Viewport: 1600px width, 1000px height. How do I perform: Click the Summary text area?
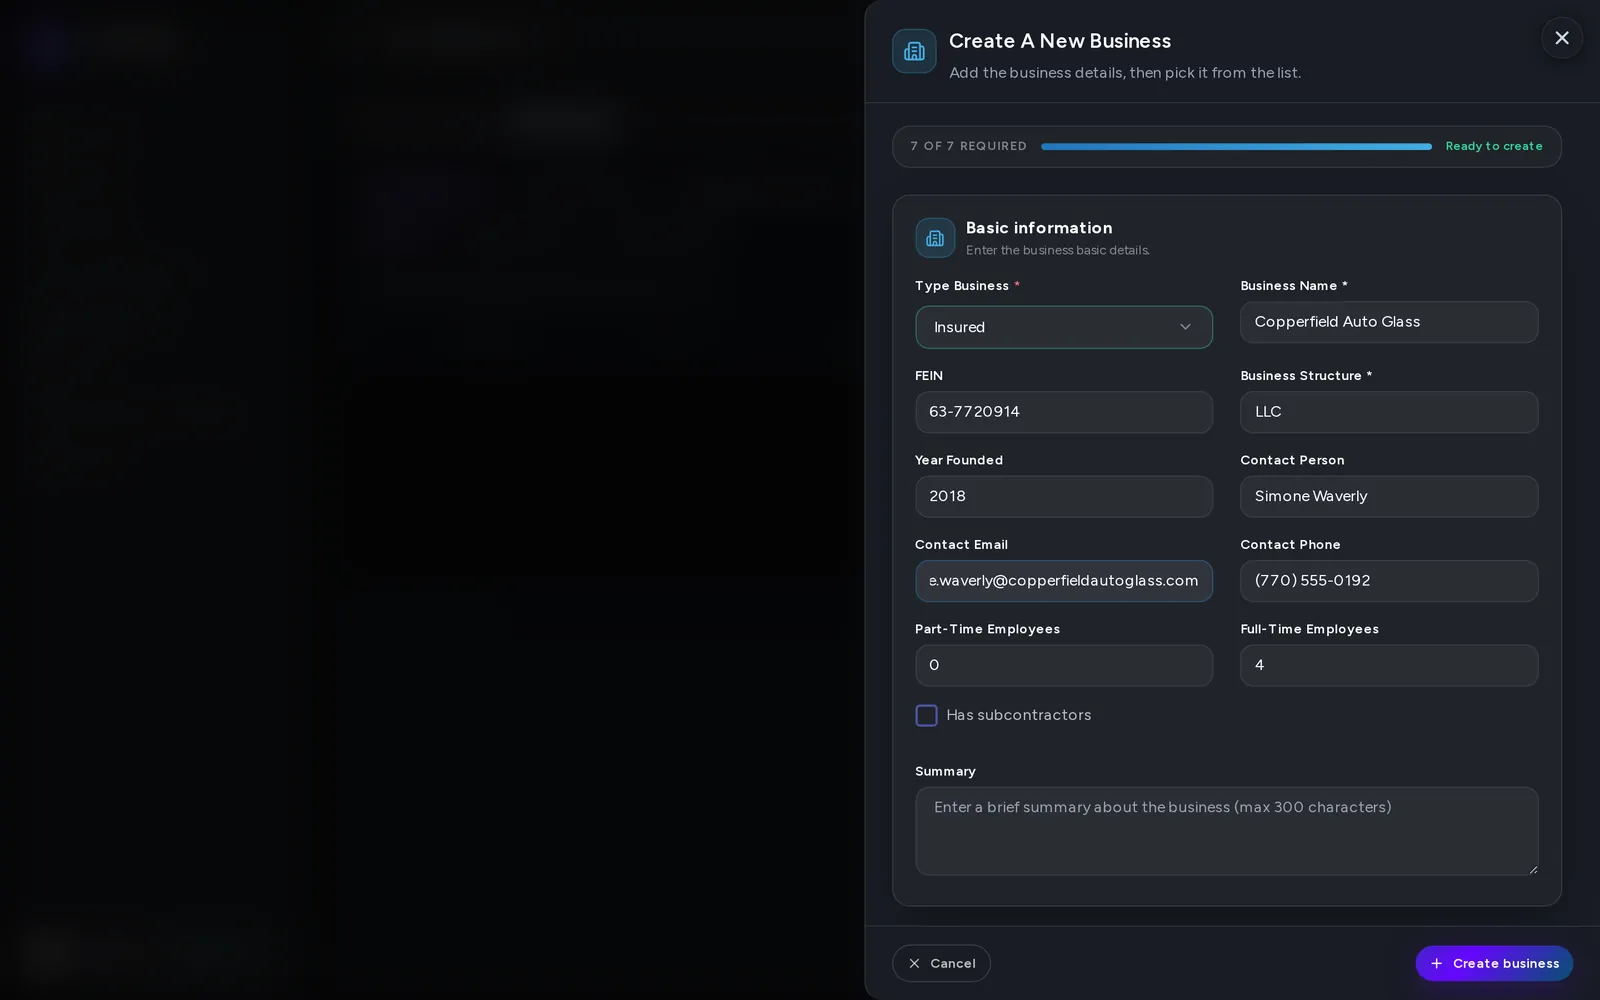coord(1226,831)
